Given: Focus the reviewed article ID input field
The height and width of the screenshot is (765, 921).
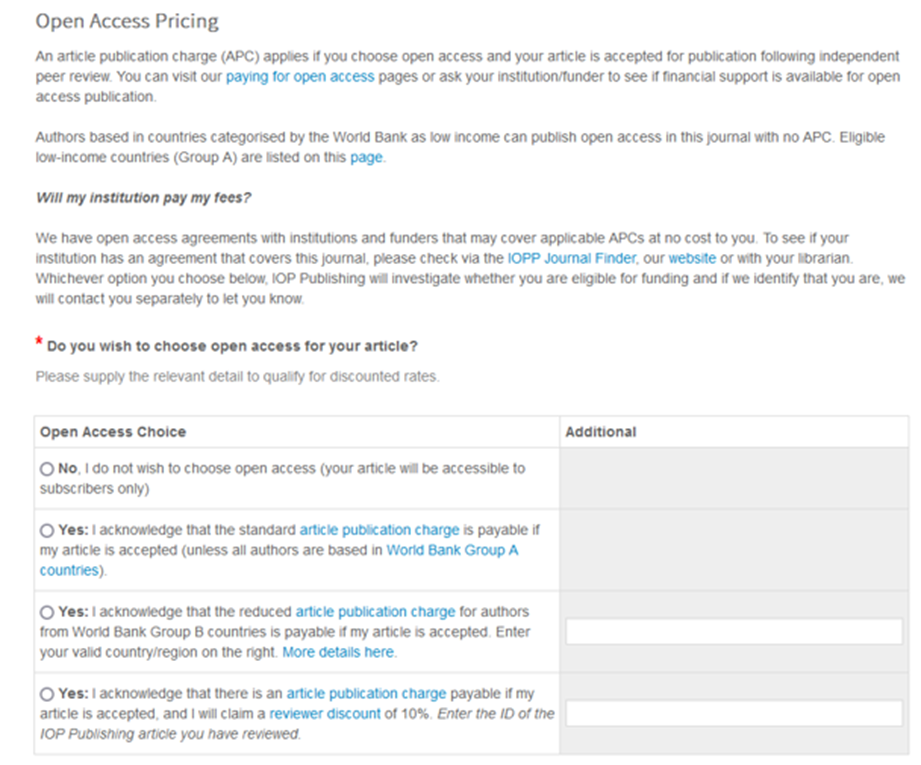Looking at the screenshot, I should (x=734, y=713).
